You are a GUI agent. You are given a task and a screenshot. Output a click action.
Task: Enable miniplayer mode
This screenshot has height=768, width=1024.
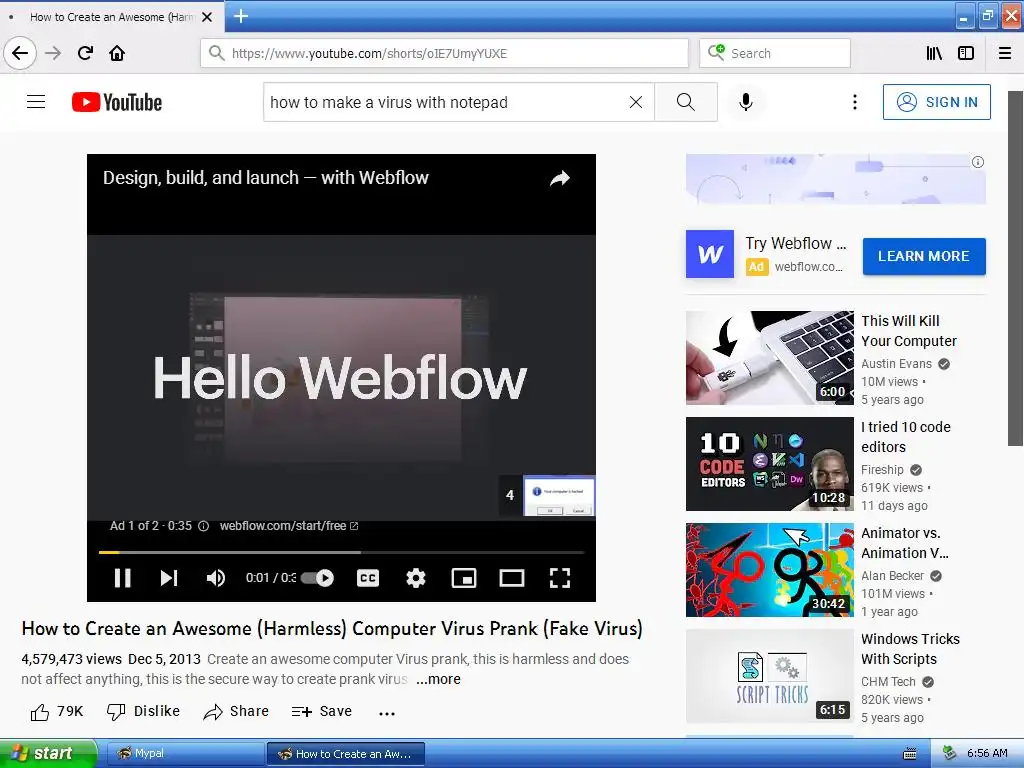[464, 578]
